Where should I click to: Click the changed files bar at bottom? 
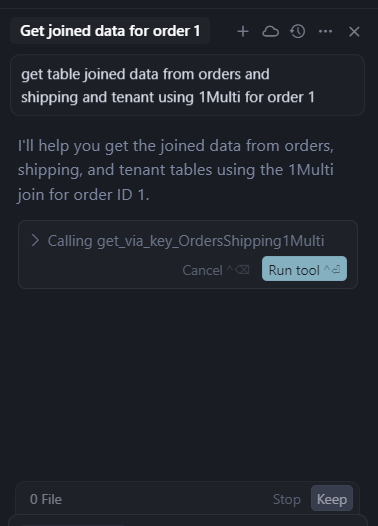pos(187,499)
